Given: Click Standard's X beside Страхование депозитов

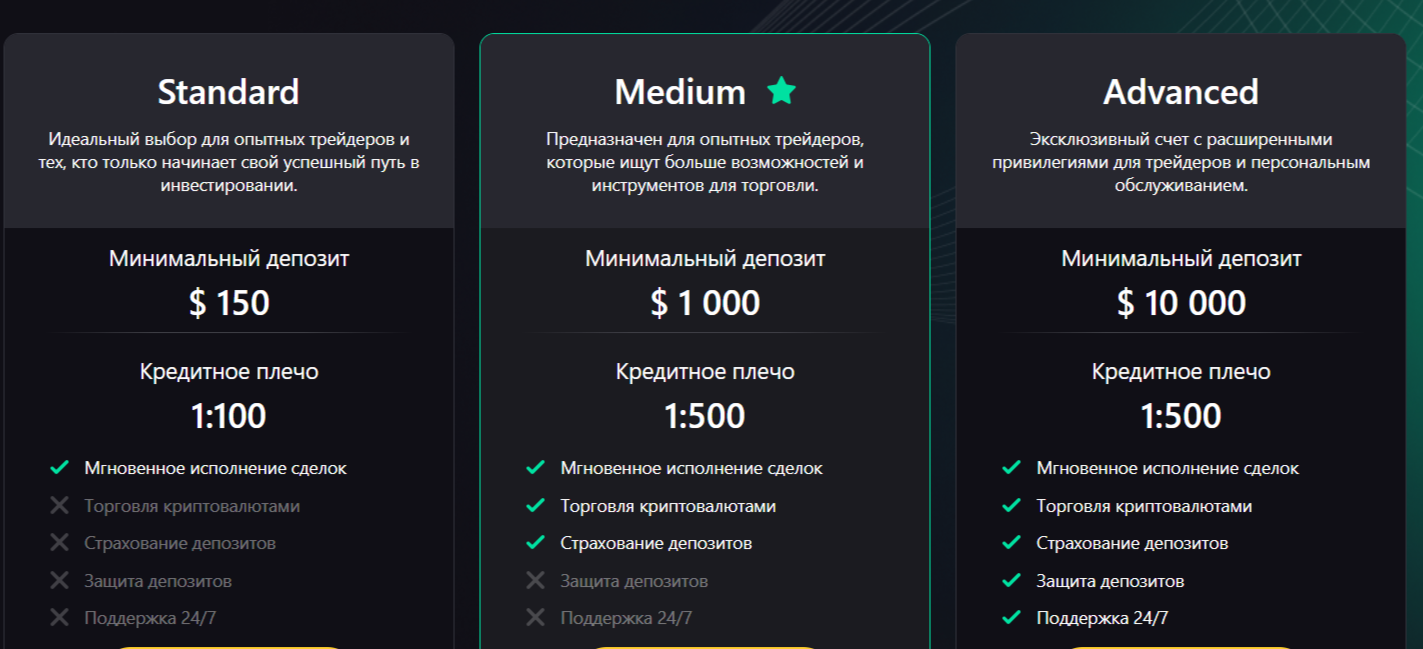Looking at the screenshot, I should [x=59, y=543].
